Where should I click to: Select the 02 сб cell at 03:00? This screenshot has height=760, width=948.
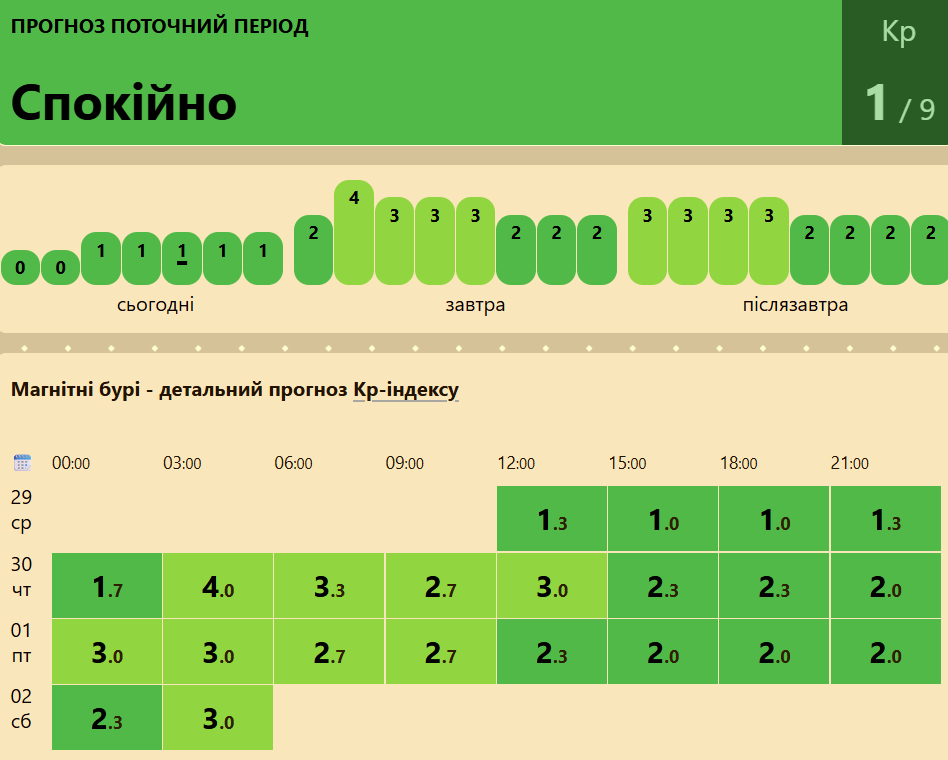(218, 718)
